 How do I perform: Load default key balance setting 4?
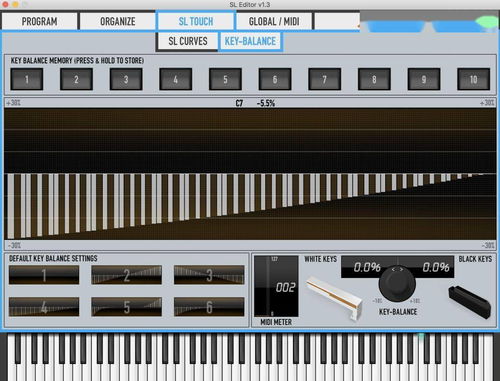44,307
